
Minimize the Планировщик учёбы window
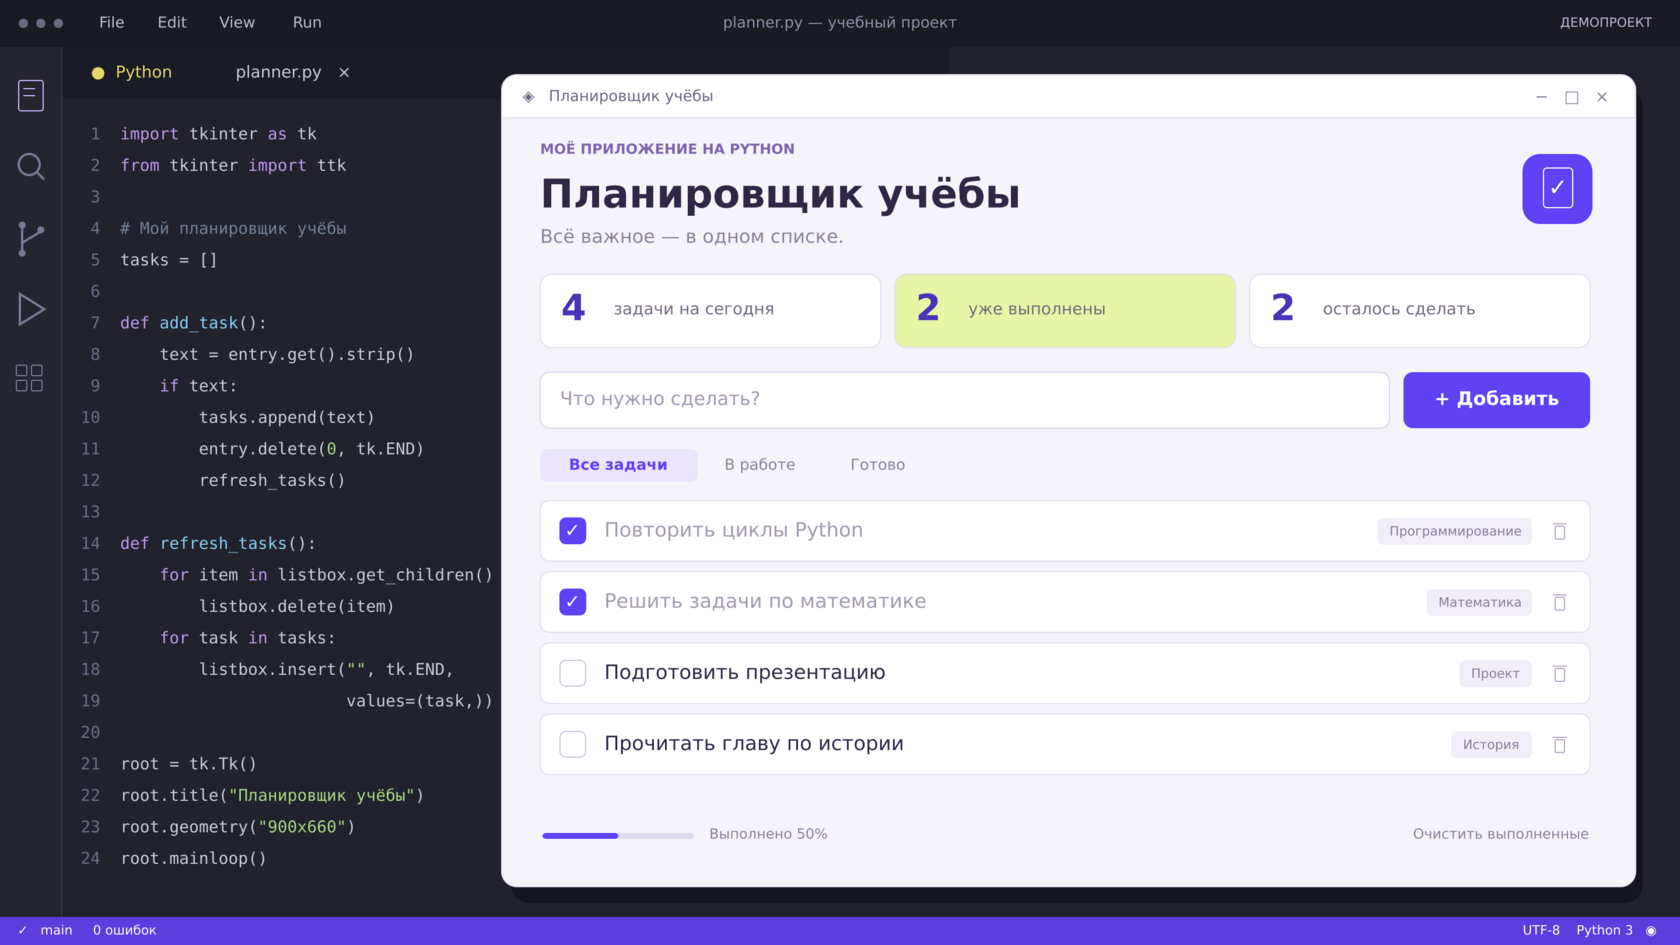[x=1541, y=97]
